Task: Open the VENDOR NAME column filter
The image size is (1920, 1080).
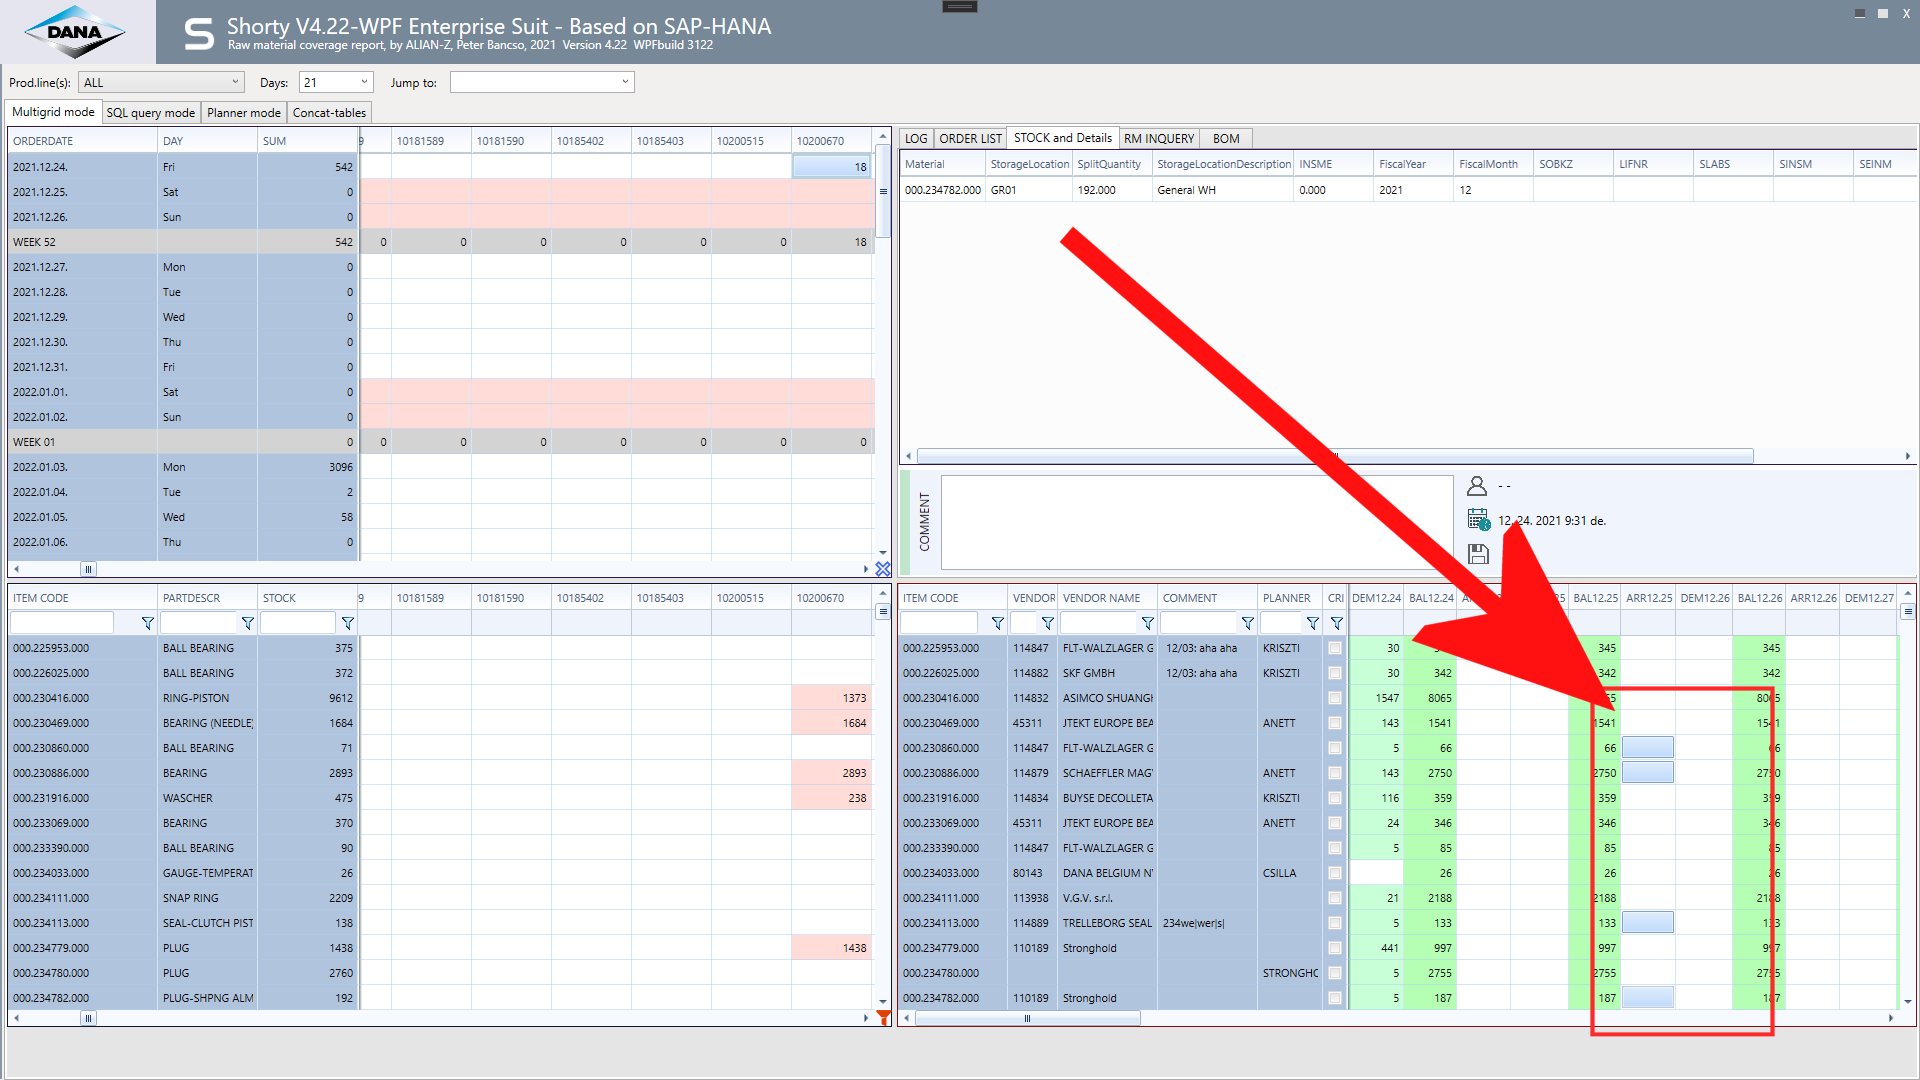Action: (x=1147, y=623)
